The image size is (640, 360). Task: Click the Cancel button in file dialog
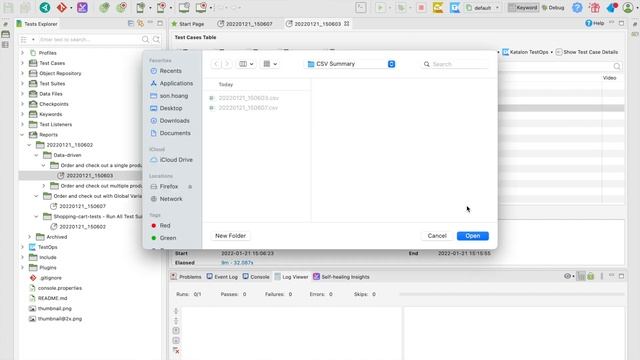[437, 236]
